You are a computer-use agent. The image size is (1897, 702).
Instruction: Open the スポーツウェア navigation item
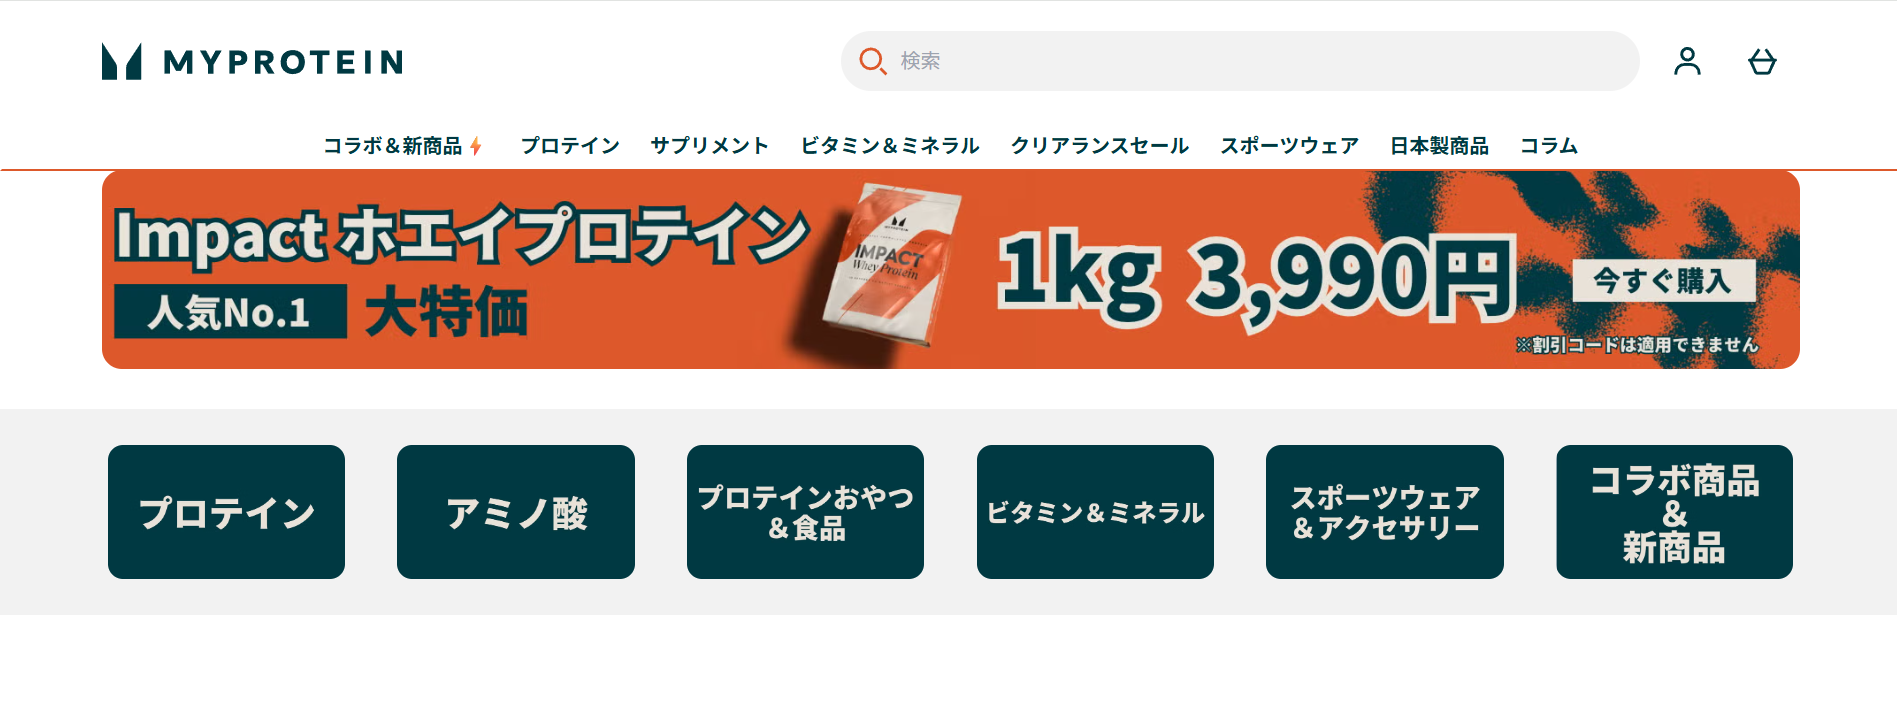(x=1290, y=146)
